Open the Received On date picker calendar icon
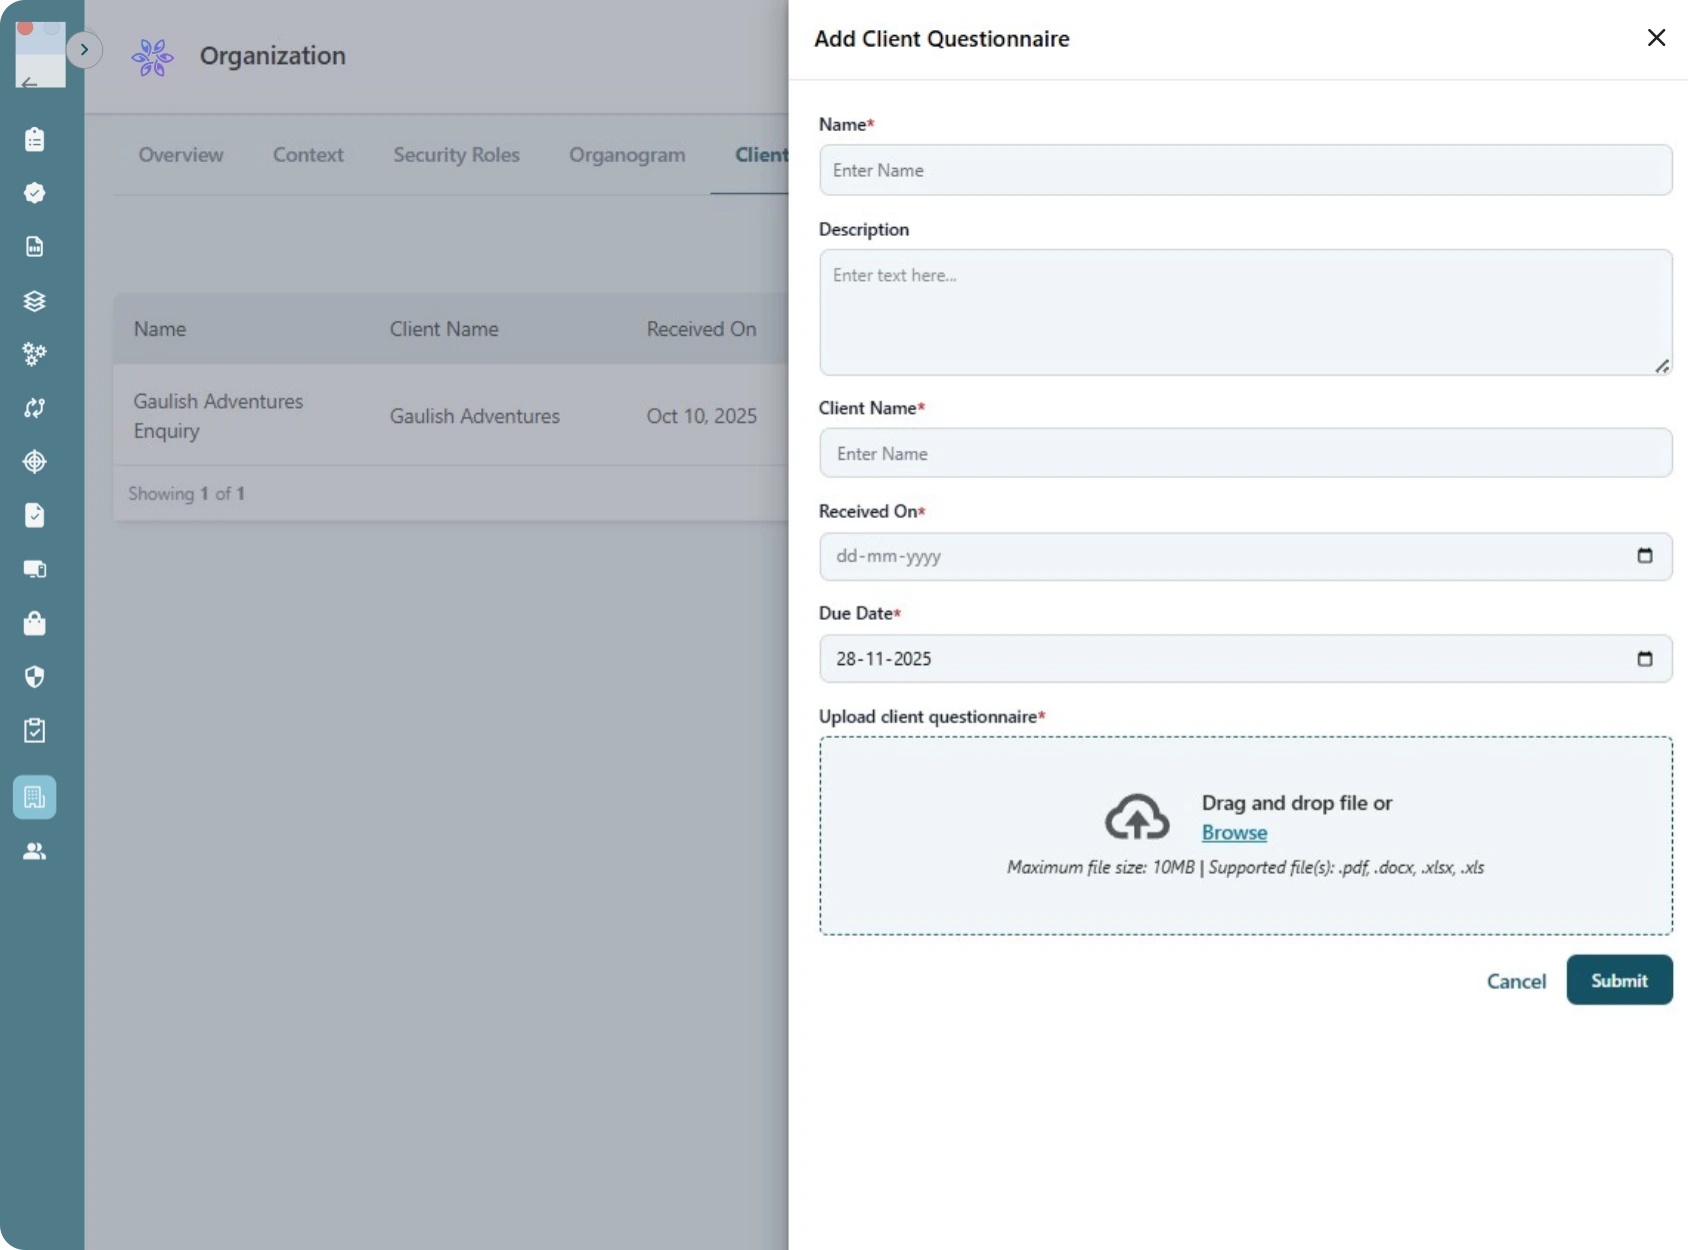The image size is (1688, 1250). click(1646, 556)
